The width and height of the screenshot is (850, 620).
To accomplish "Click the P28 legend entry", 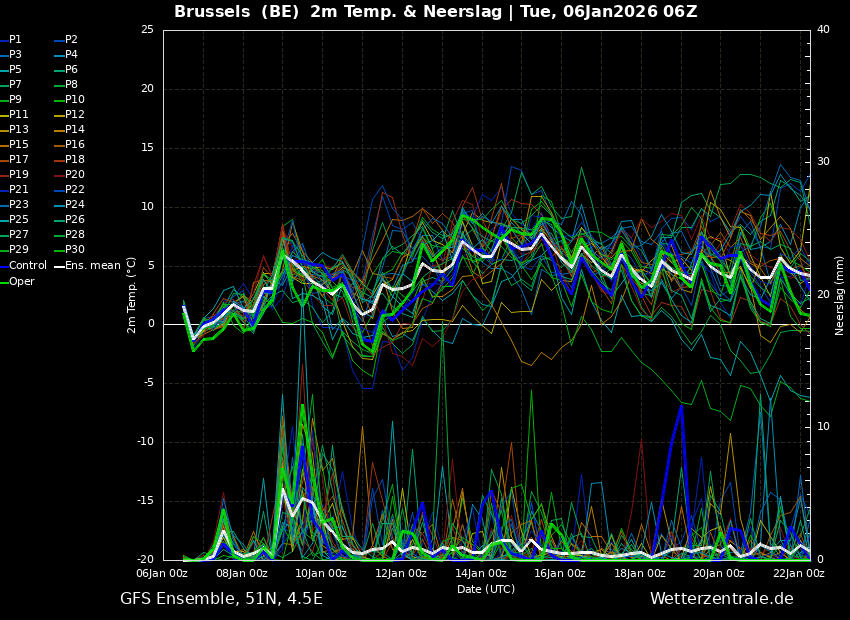I will pos(69,235).
